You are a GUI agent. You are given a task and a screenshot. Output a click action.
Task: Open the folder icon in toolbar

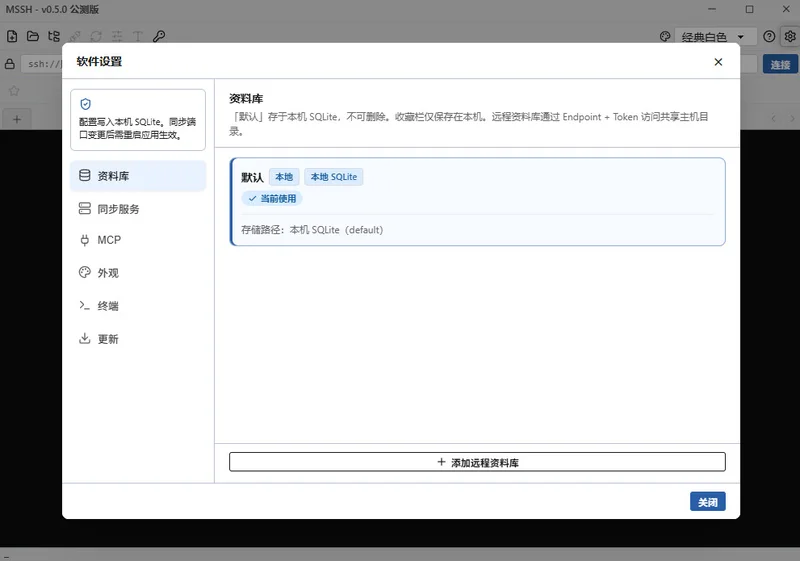33,36
